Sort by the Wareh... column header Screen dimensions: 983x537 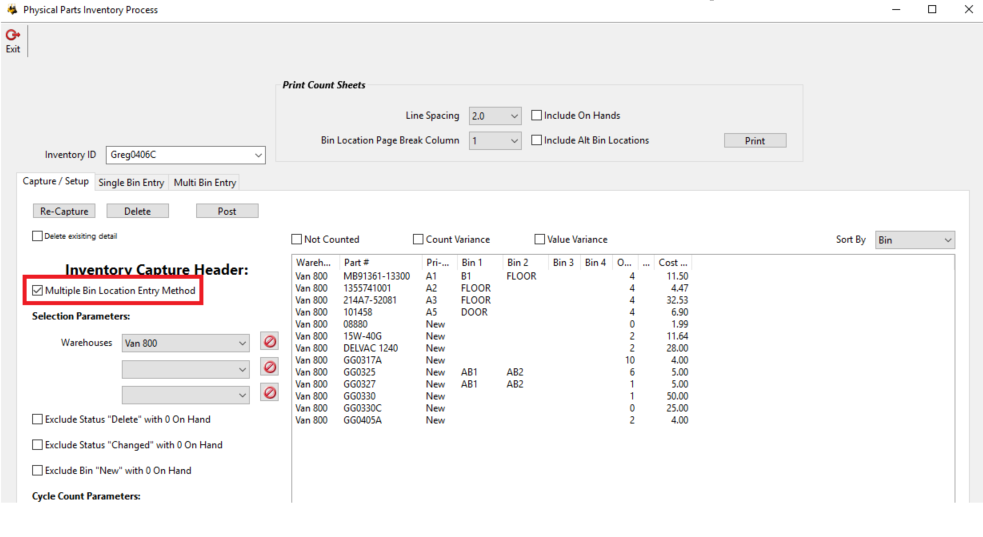tap(315, 263)
